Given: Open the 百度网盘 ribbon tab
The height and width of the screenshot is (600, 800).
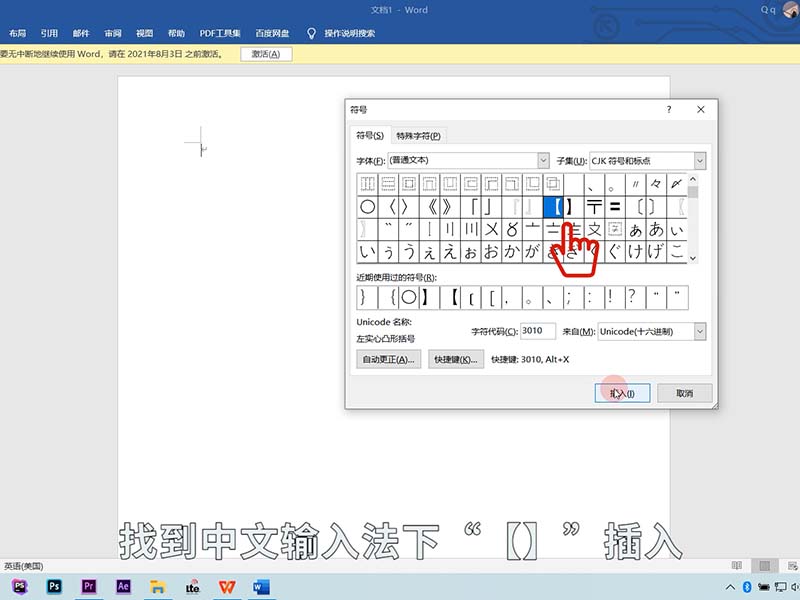Looking at the screenshot, I should point(272,34).
